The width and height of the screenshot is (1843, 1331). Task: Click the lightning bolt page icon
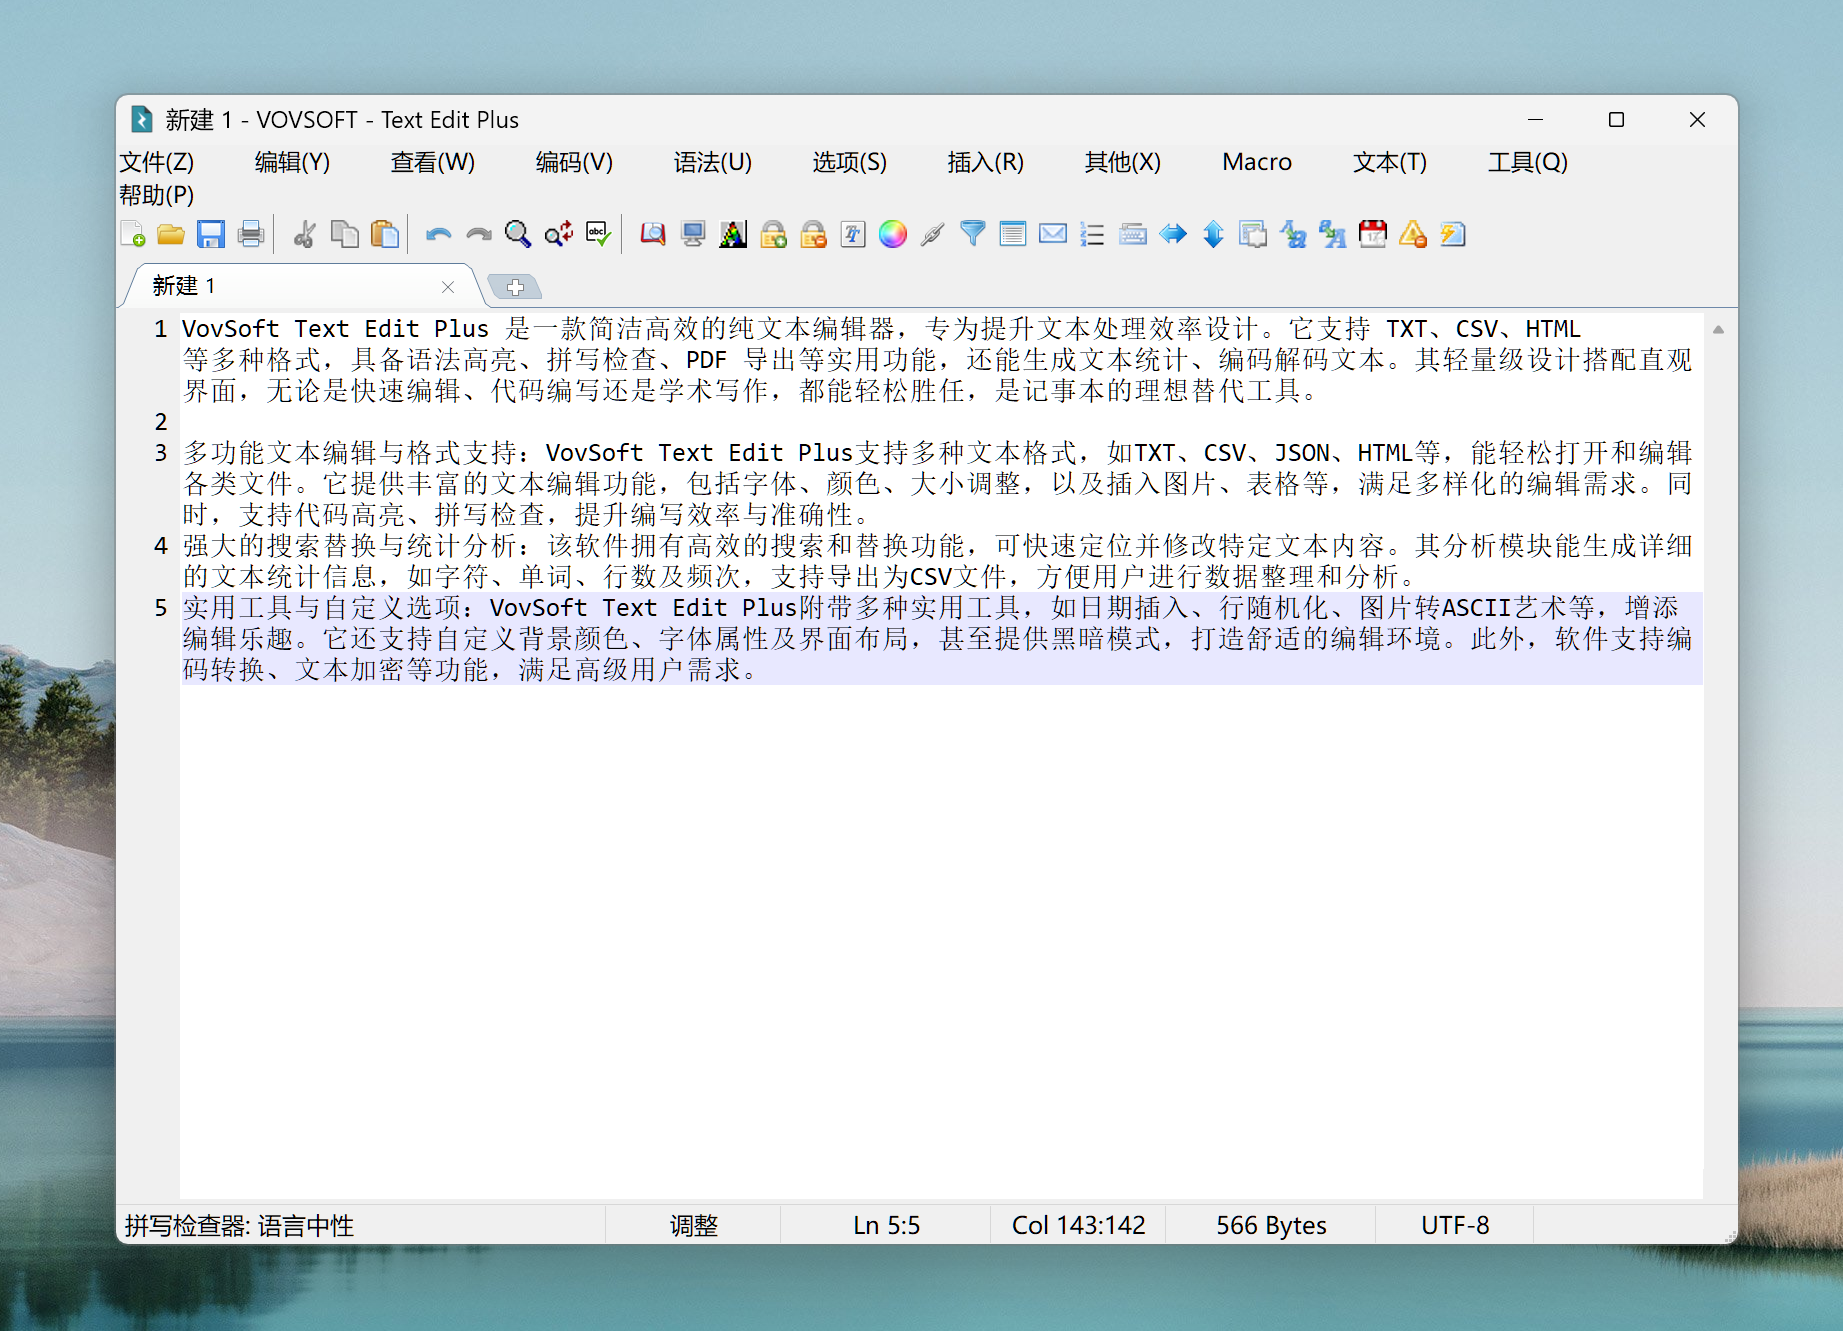tap(1453, 235)
